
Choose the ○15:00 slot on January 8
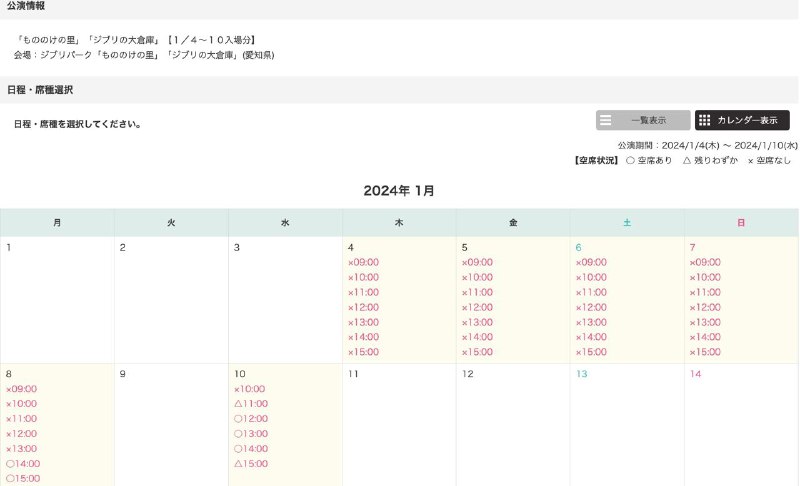(24, 479)
